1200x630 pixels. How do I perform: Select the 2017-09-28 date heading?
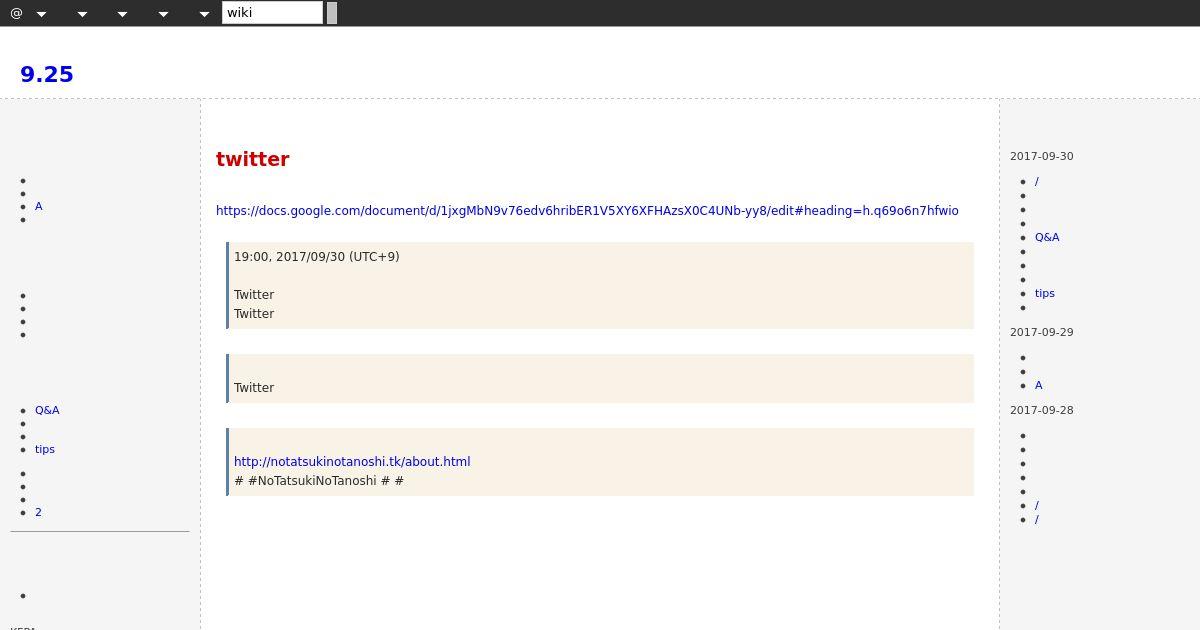(1042, 411)
